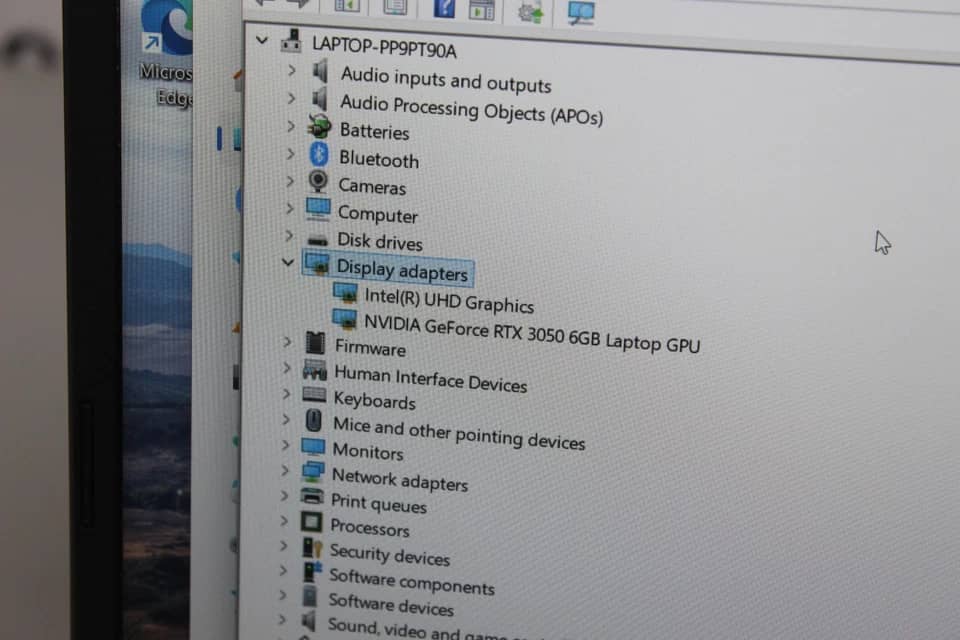Select Human Interface Devices label
This screenshot has height=640, width=960.
(x=431, y=378)
